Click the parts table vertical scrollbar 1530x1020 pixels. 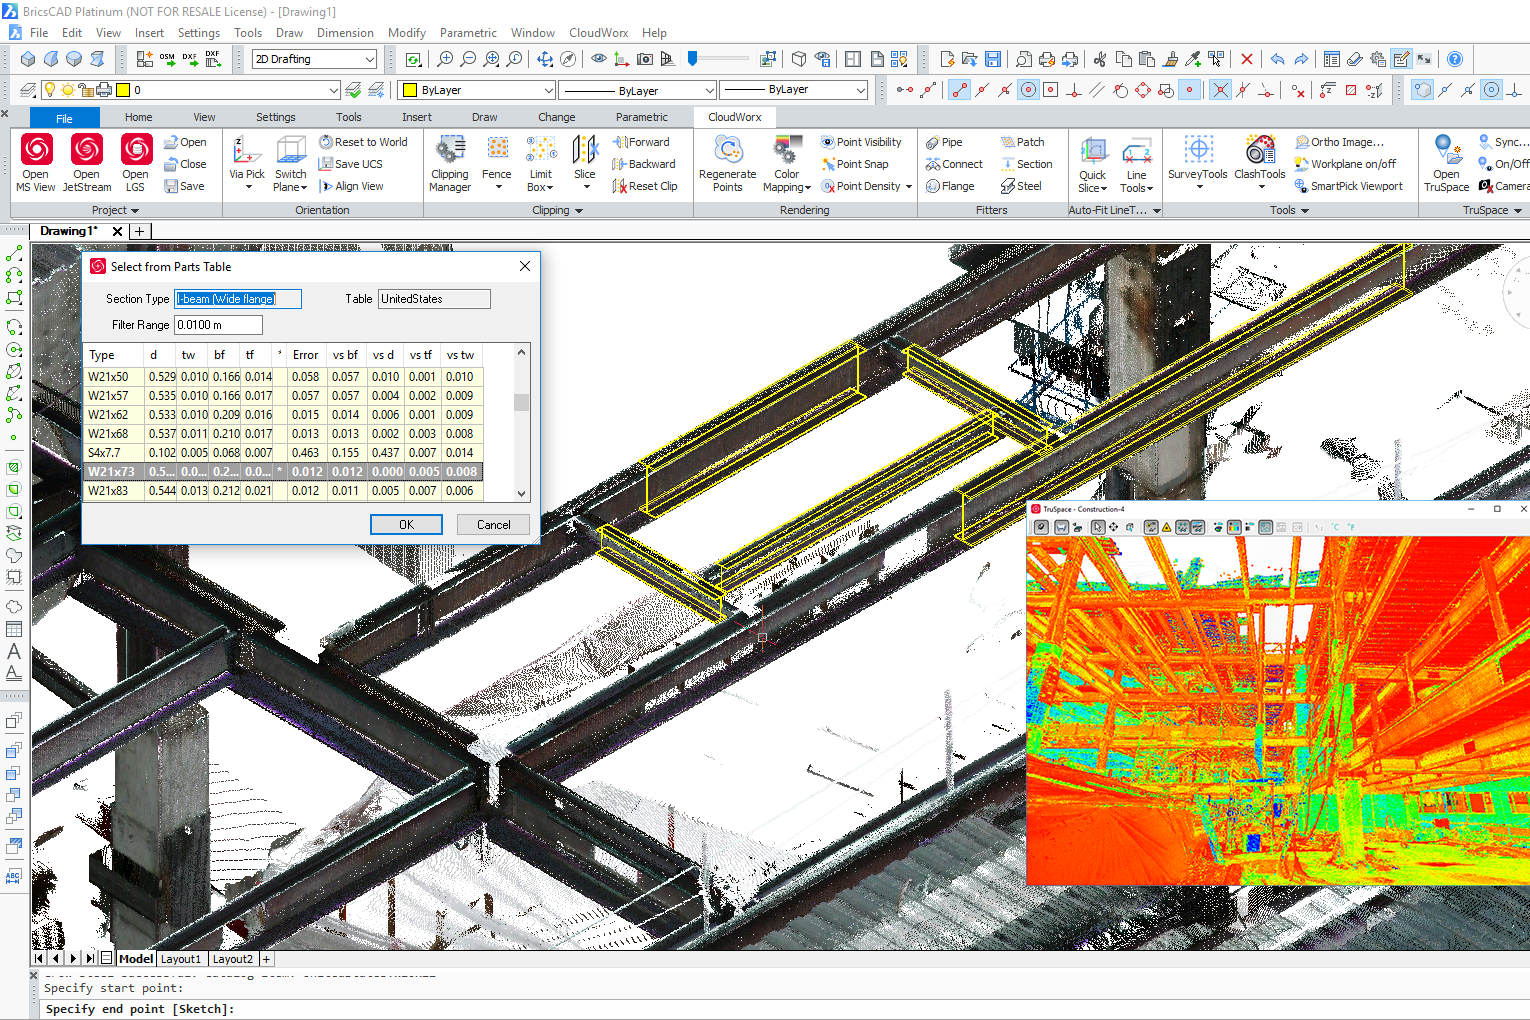521,422
